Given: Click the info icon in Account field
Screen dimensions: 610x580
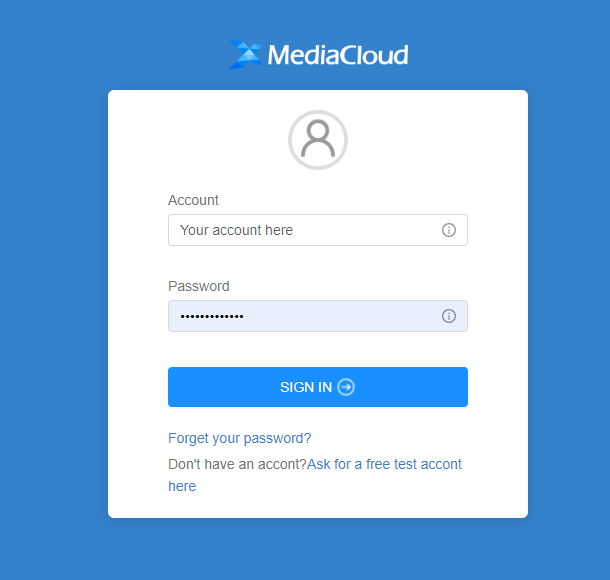Looking at the screenshot, I should click(449, 230).
